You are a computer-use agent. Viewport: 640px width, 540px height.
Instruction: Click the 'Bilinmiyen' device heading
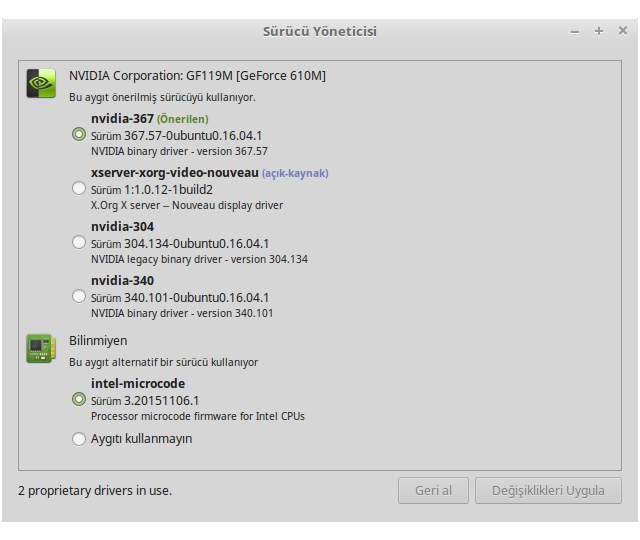tap(98, 341)
